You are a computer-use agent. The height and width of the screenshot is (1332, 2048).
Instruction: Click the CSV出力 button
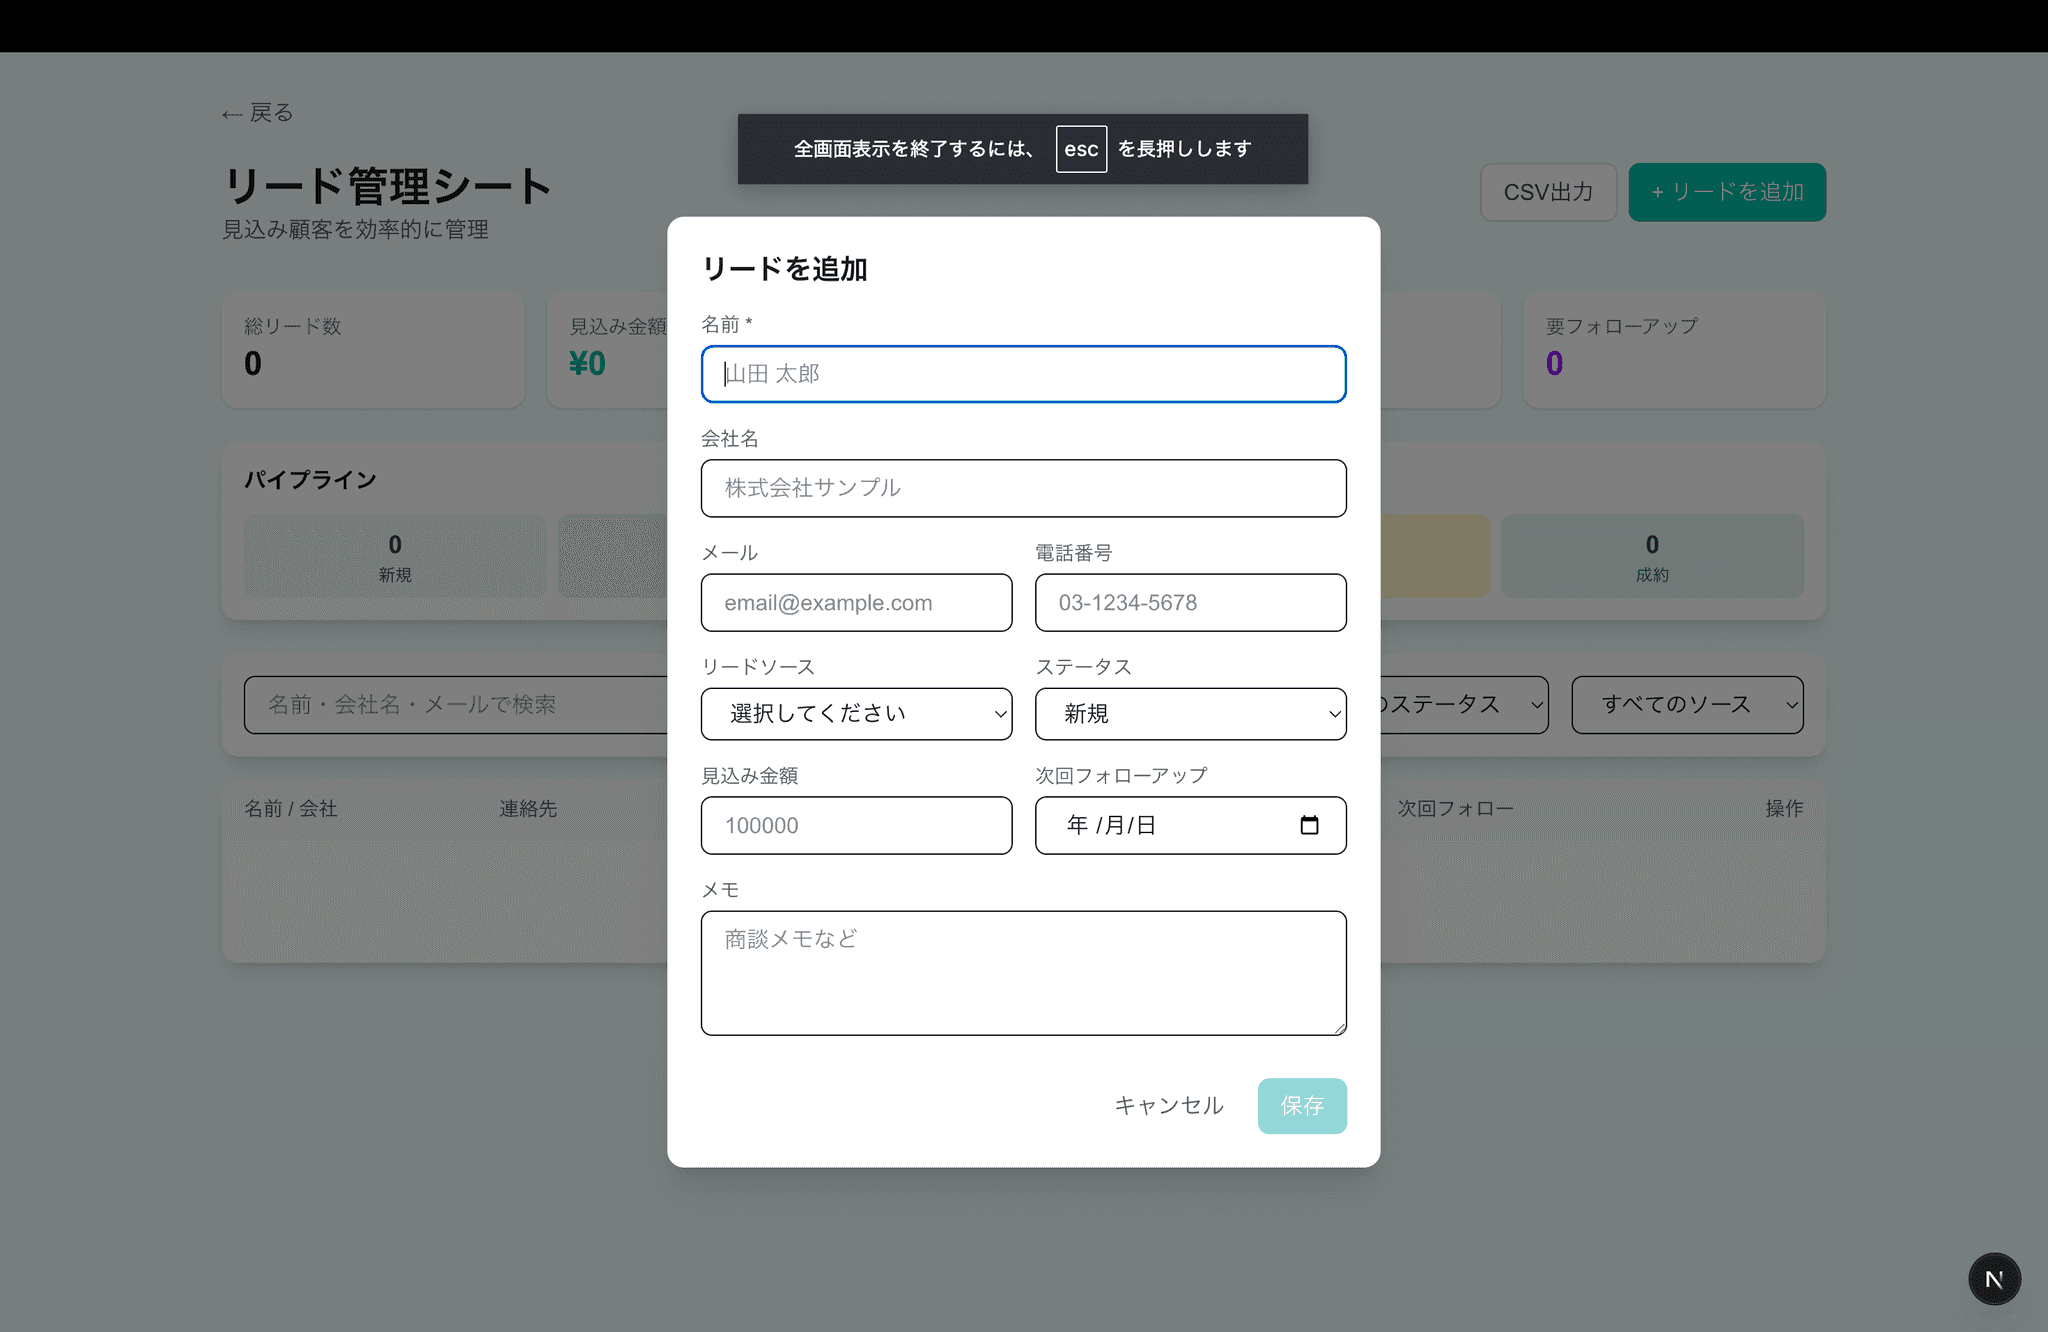tap(1547, 192)
